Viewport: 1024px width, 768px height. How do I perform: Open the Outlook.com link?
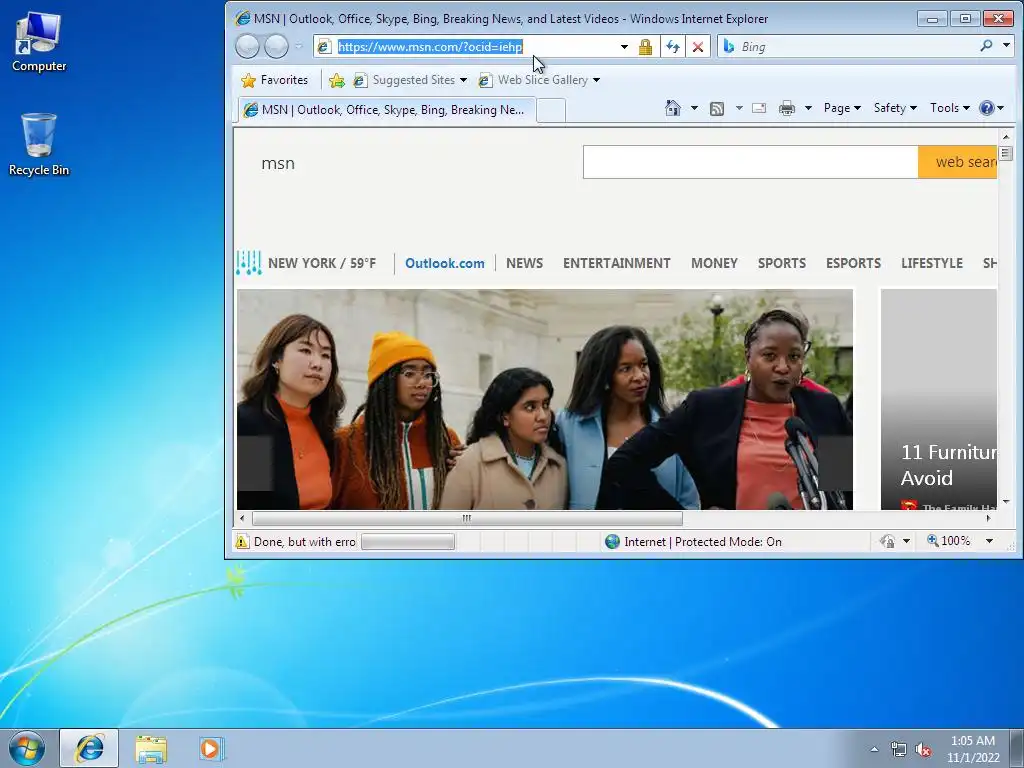point(445,263)
